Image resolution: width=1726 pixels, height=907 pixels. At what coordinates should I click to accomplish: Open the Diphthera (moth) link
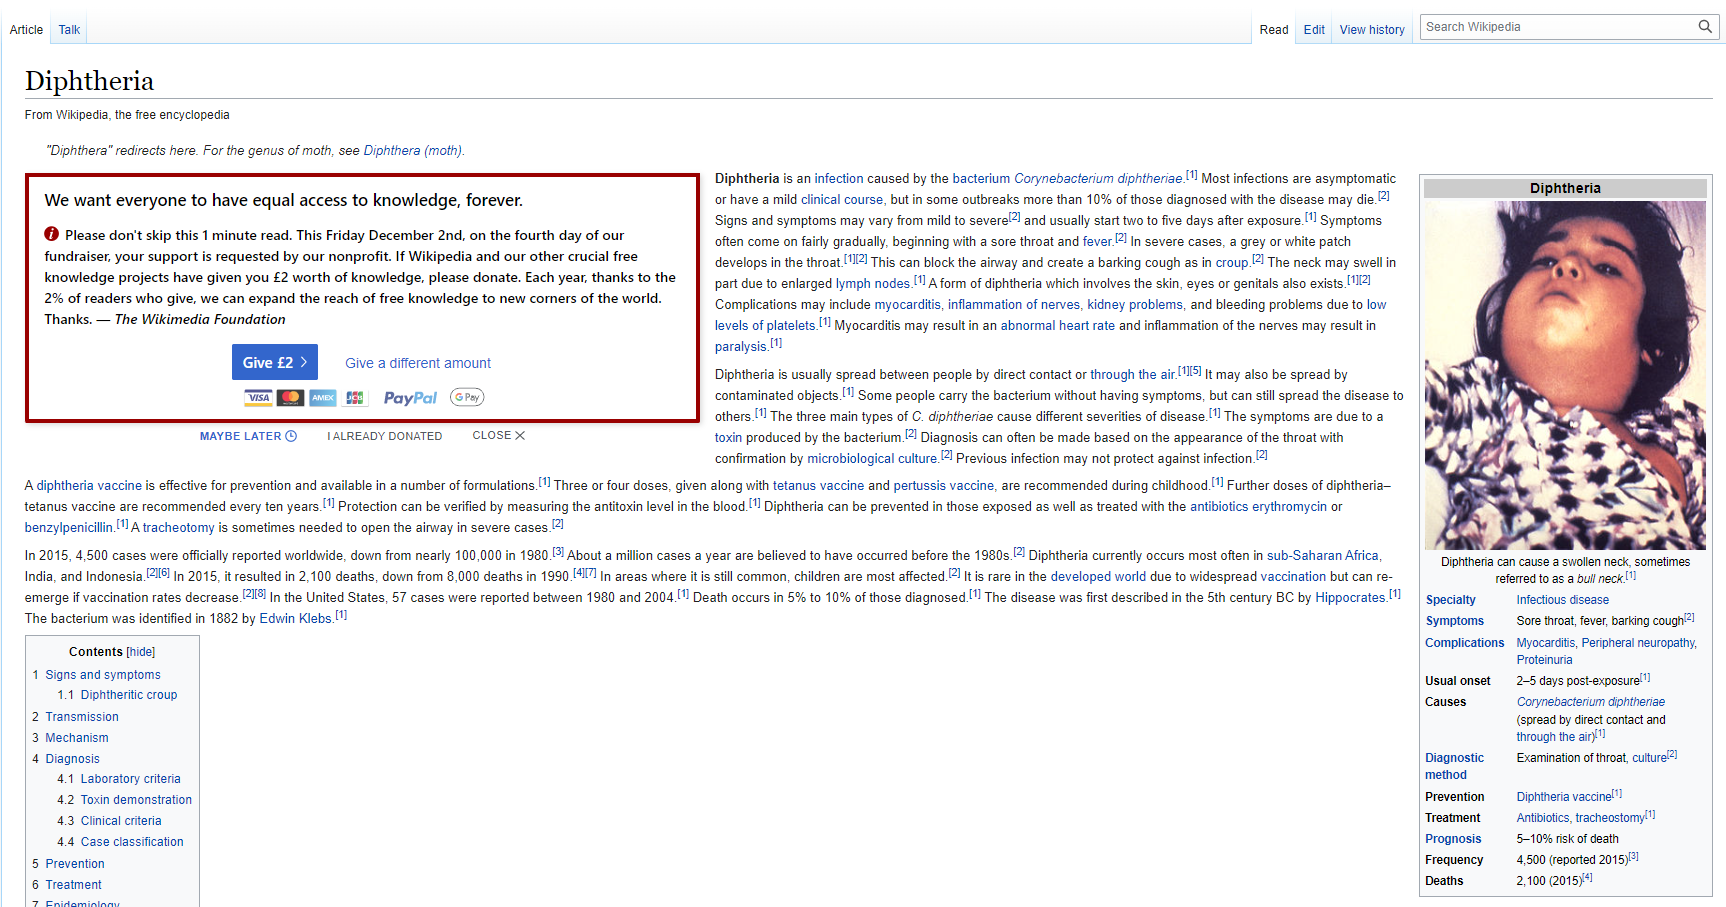[412, 151]
